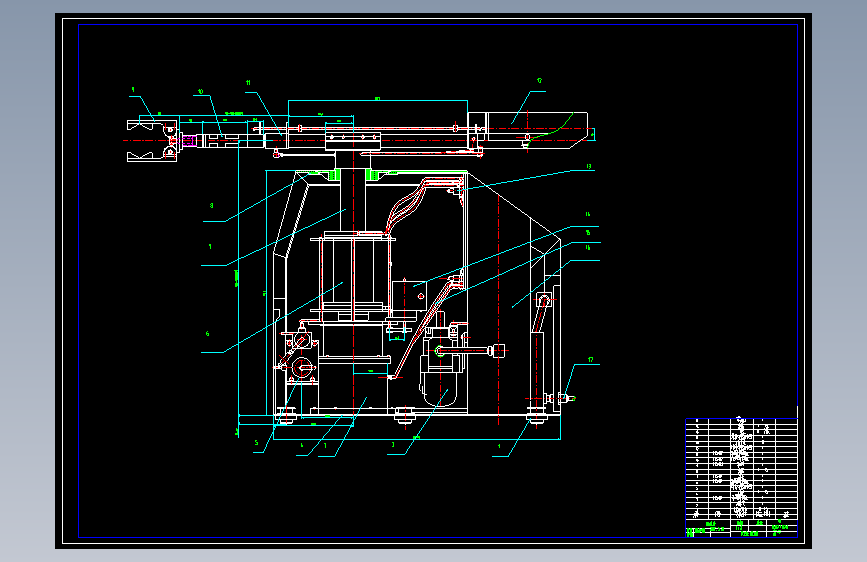Click the part callout number 13
This screenshot has width=867, height=562.
click(x=588, y=166)
